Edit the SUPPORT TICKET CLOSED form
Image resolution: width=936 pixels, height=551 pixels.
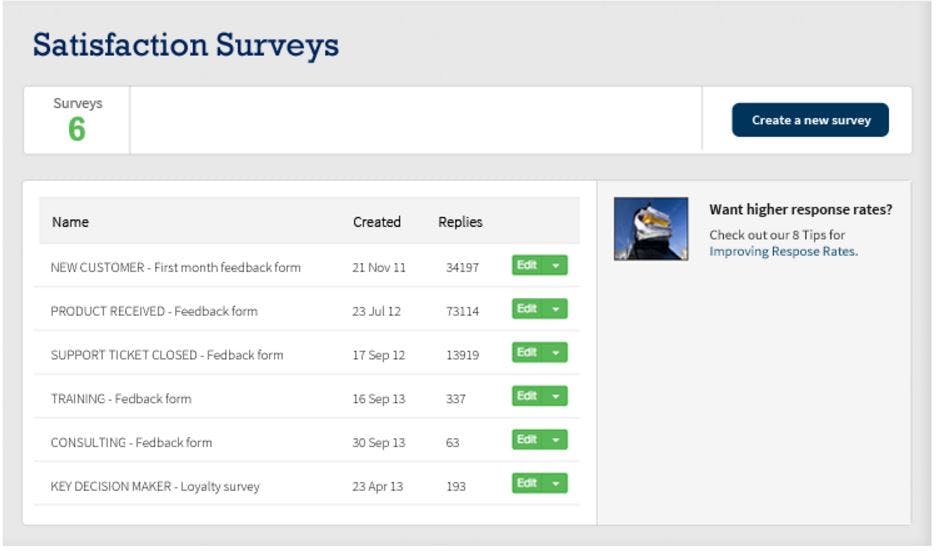click(x=527, y=353)
